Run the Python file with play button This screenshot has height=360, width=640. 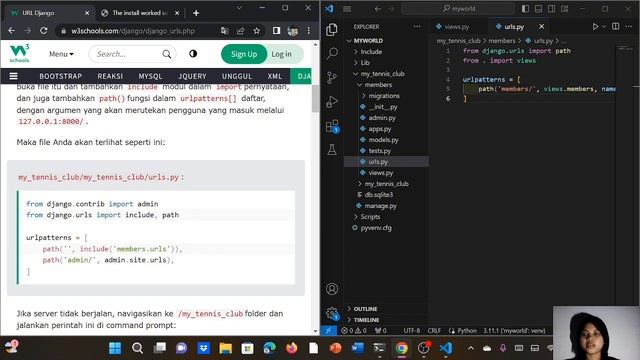pyautogui.click(x=595, y=27)
